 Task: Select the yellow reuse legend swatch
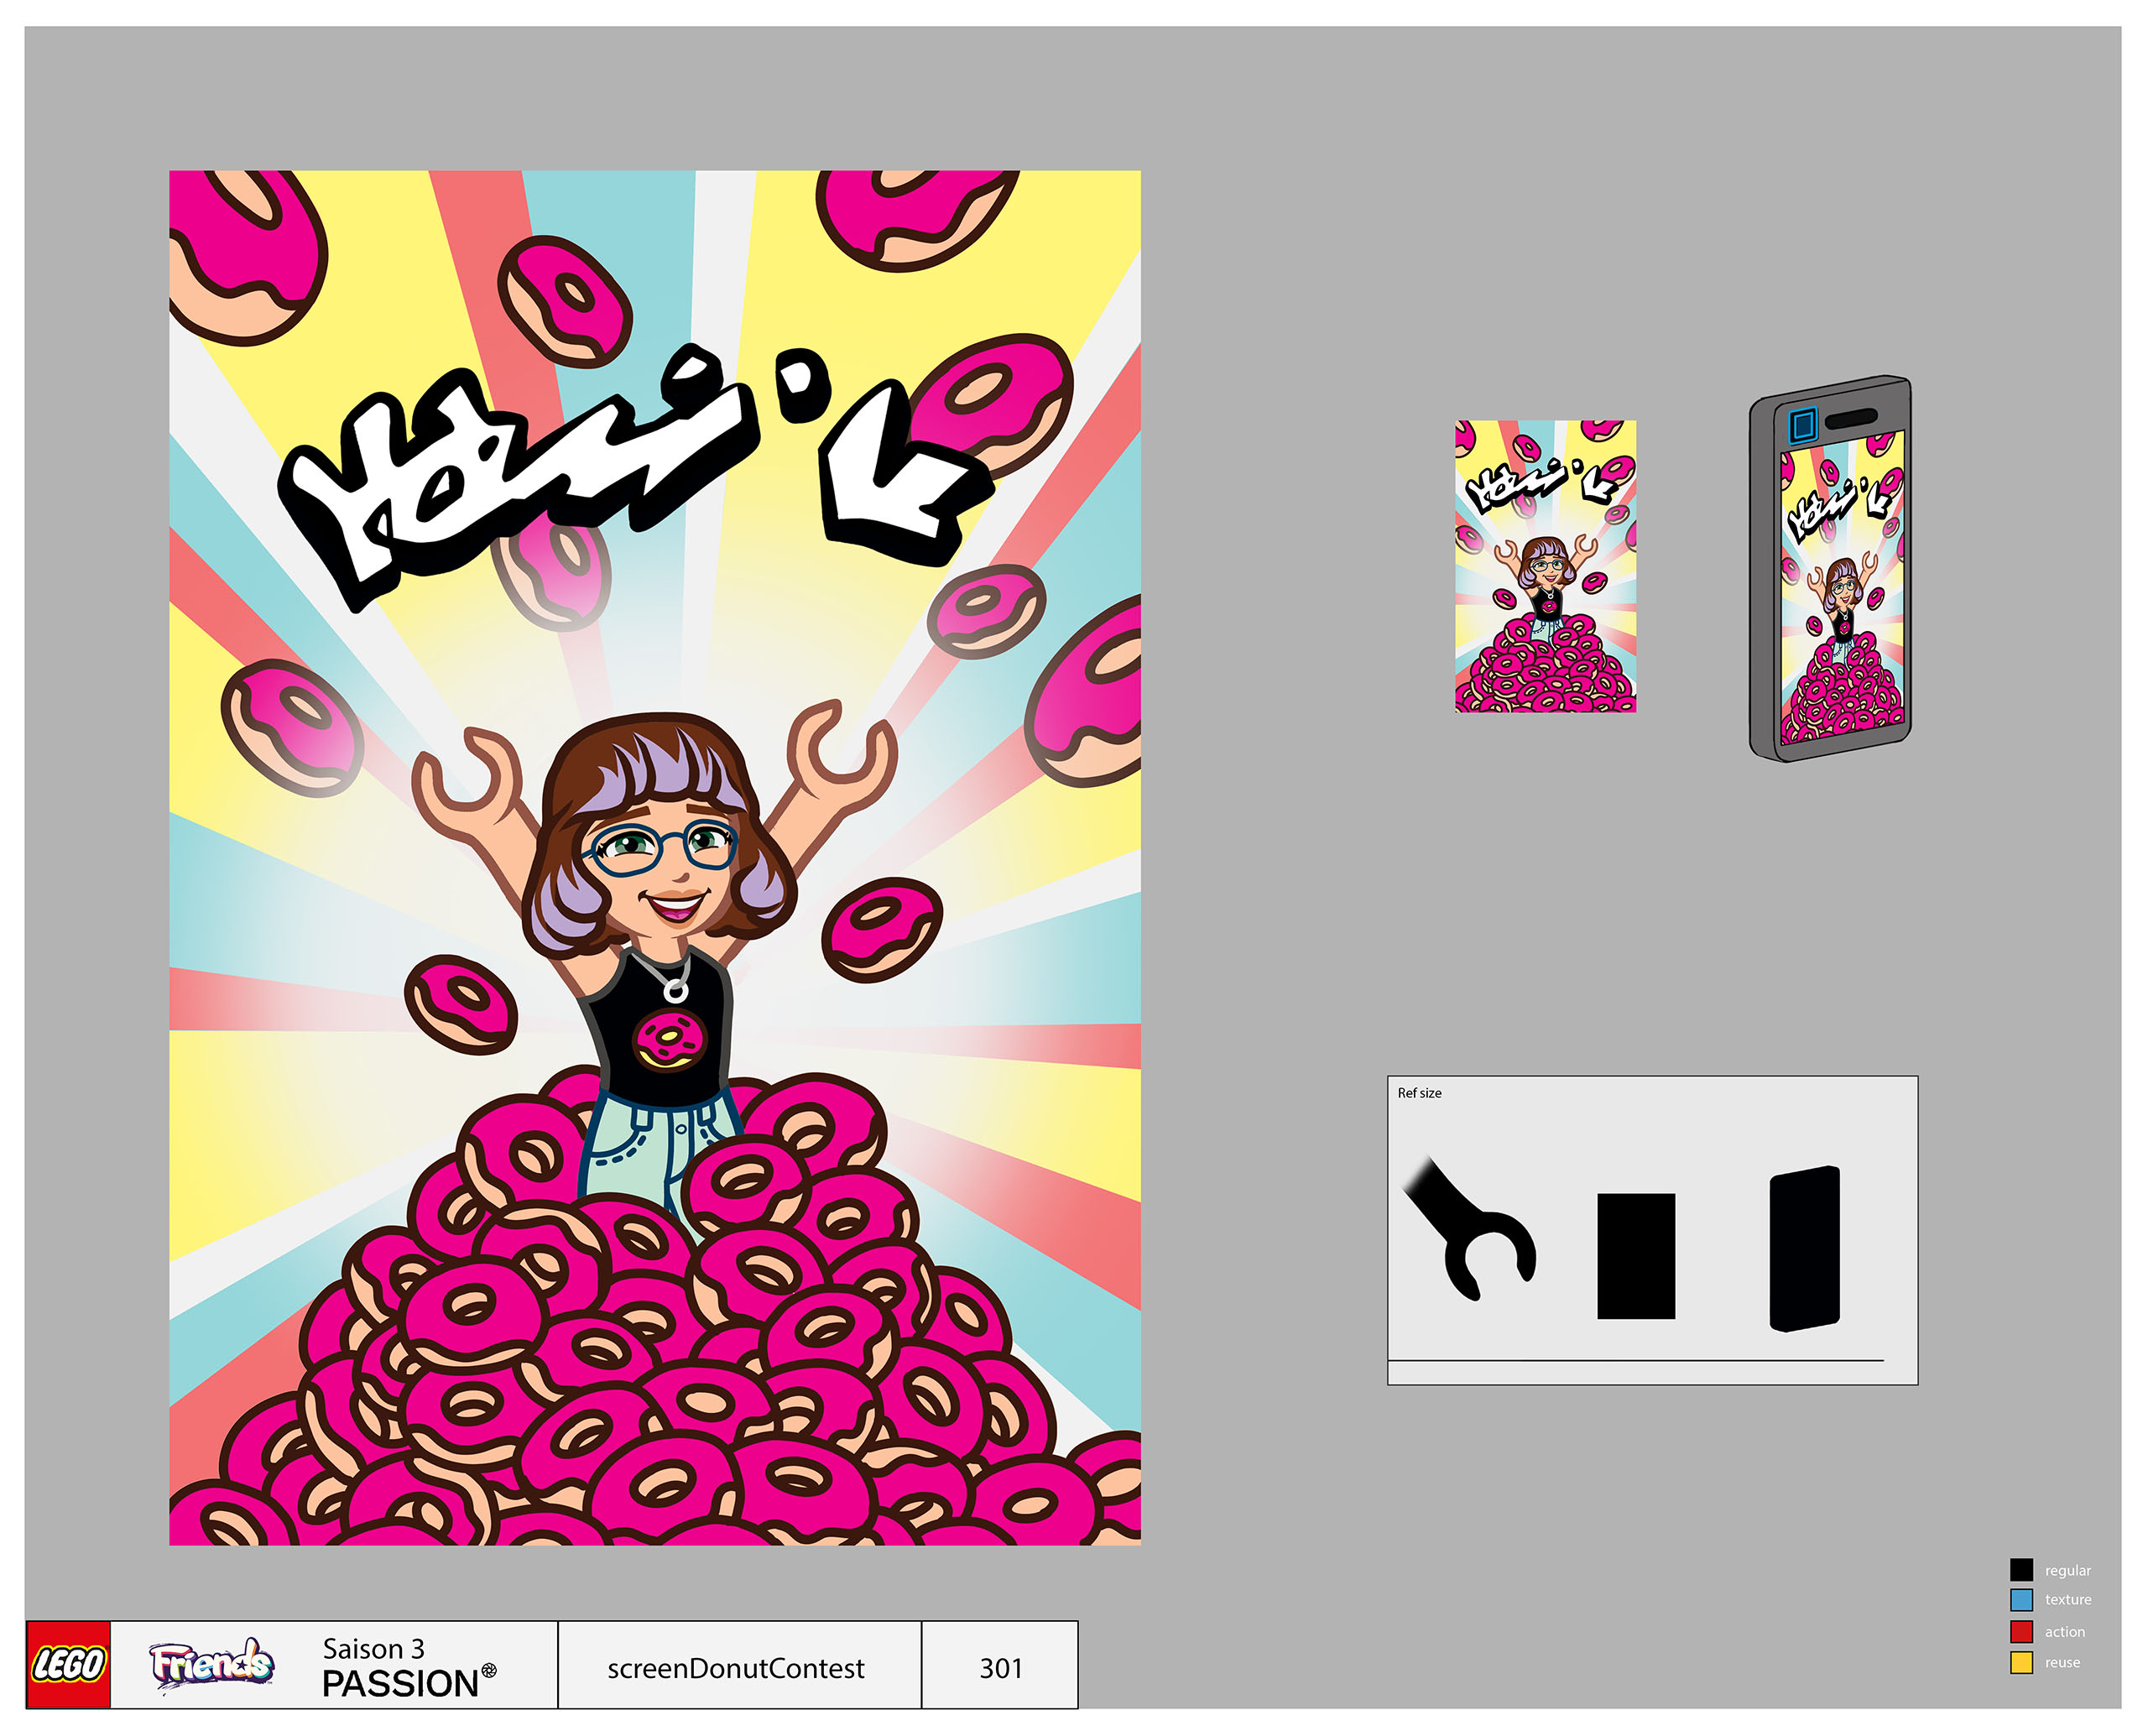click(2021, 1663)
